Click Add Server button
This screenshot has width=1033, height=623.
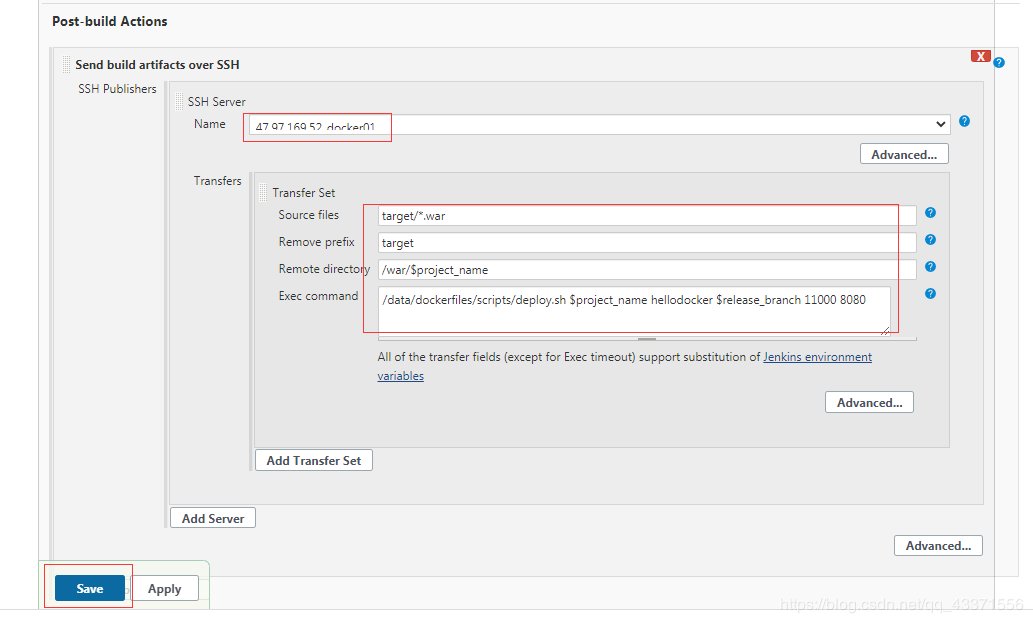213,518
